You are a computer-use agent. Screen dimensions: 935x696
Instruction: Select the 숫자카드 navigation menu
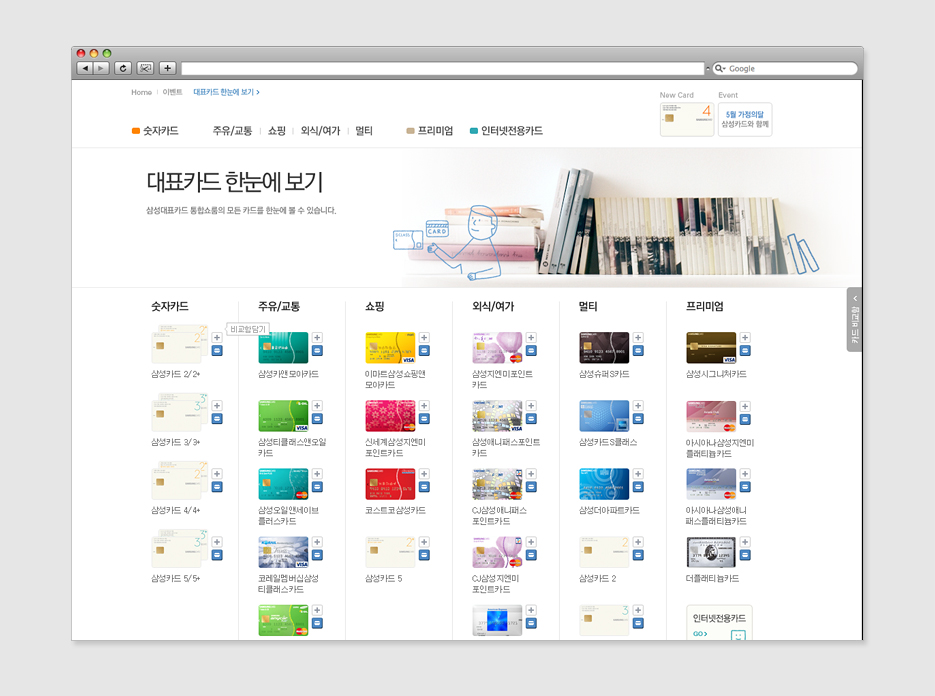tap(156, 131)
